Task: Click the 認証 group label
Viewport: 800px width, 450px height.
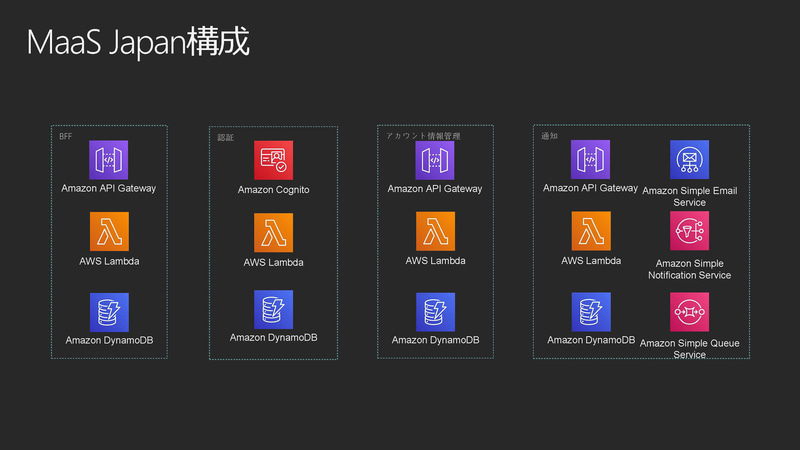Action: click(x=226, y=137)
